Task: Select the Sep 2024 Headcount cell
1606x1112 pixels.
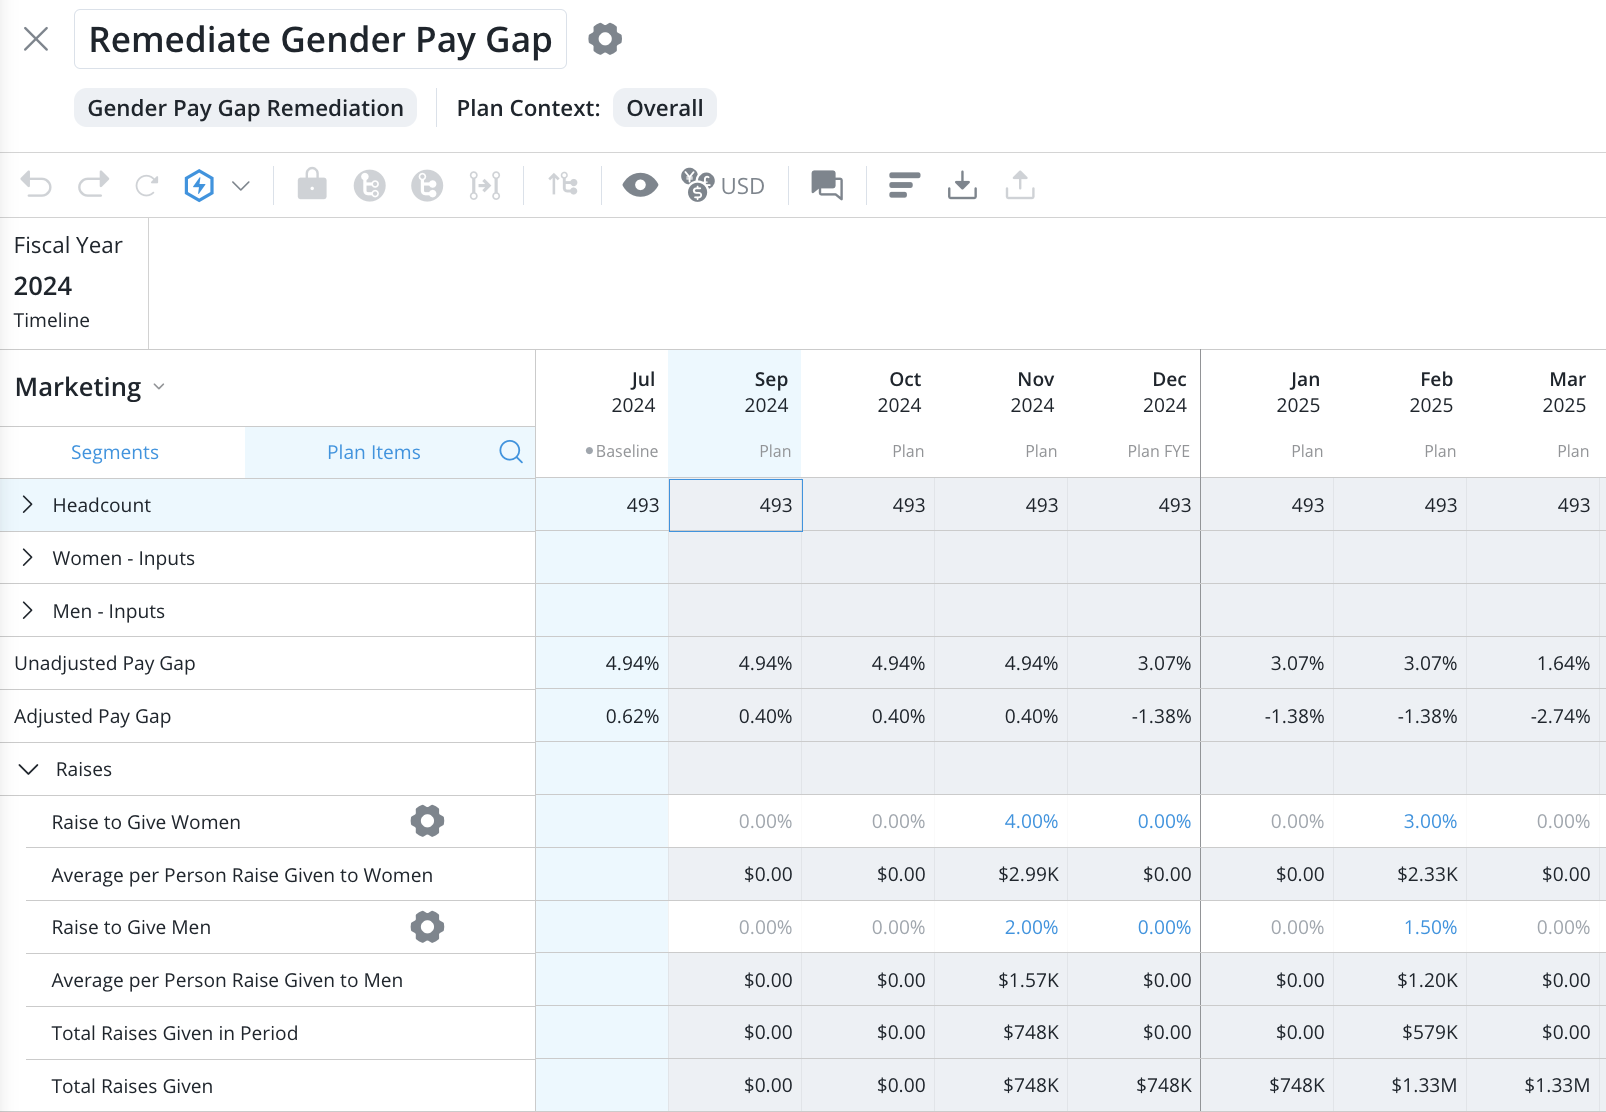Action: pyautogui.click(x=735, y=505)
